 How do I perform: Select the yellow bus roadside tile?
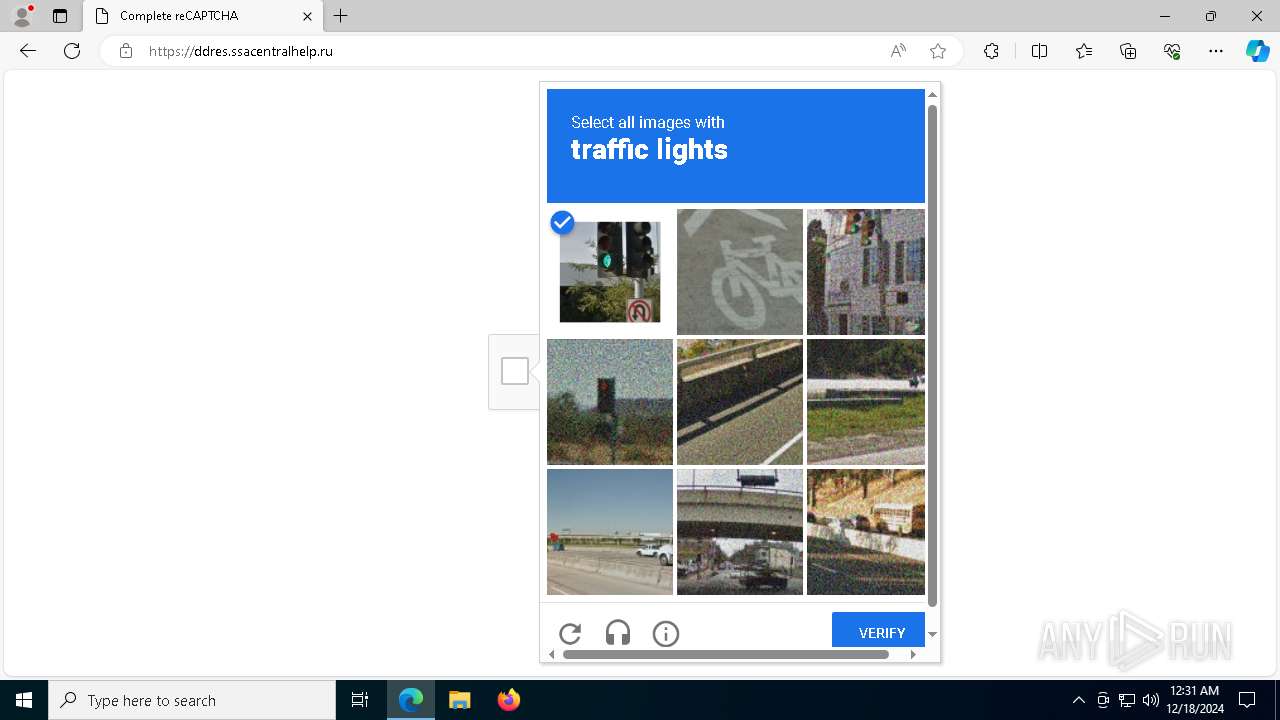[x=866, y=532]
